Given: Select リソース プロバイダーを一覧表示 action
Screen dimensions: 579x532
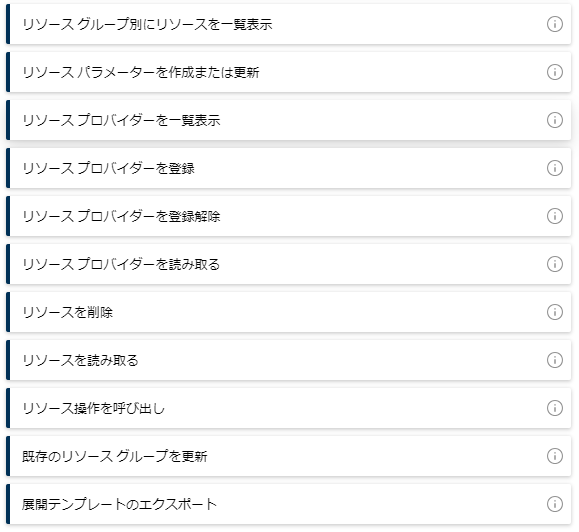Looking at the screenshot, I should (288, 120).
